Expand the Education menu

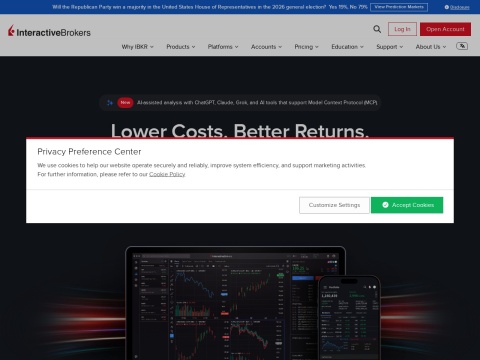[x=347, y=47]
